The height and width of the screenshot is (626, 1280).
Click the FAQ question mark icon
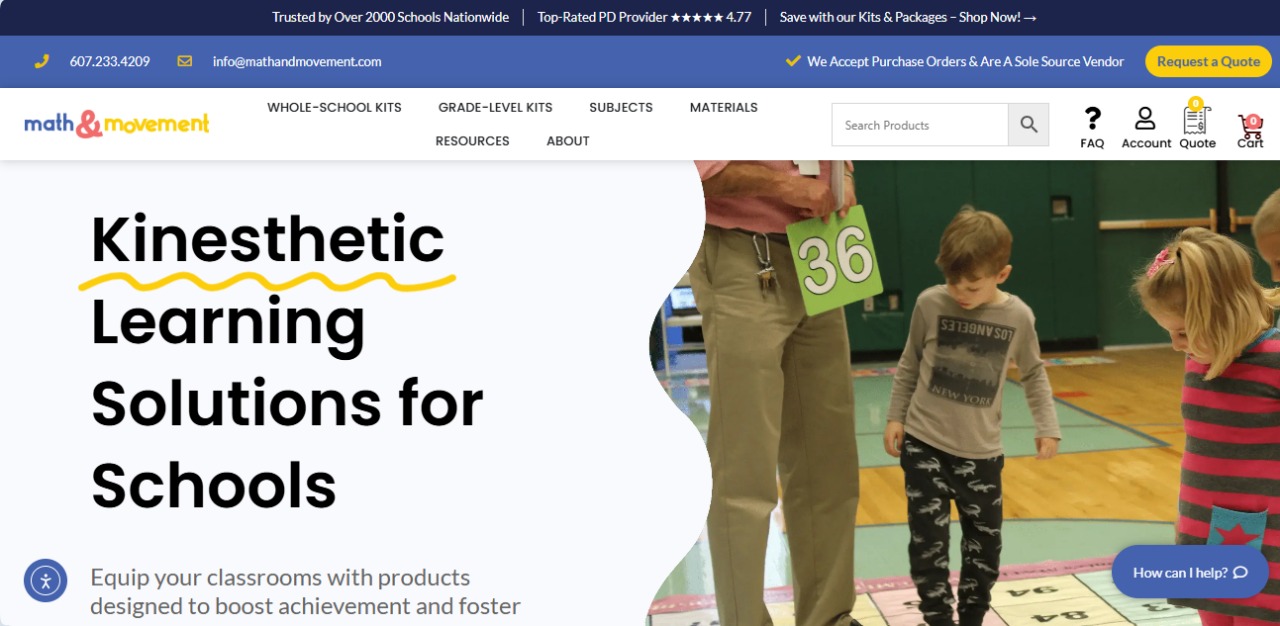(1092, 119)
